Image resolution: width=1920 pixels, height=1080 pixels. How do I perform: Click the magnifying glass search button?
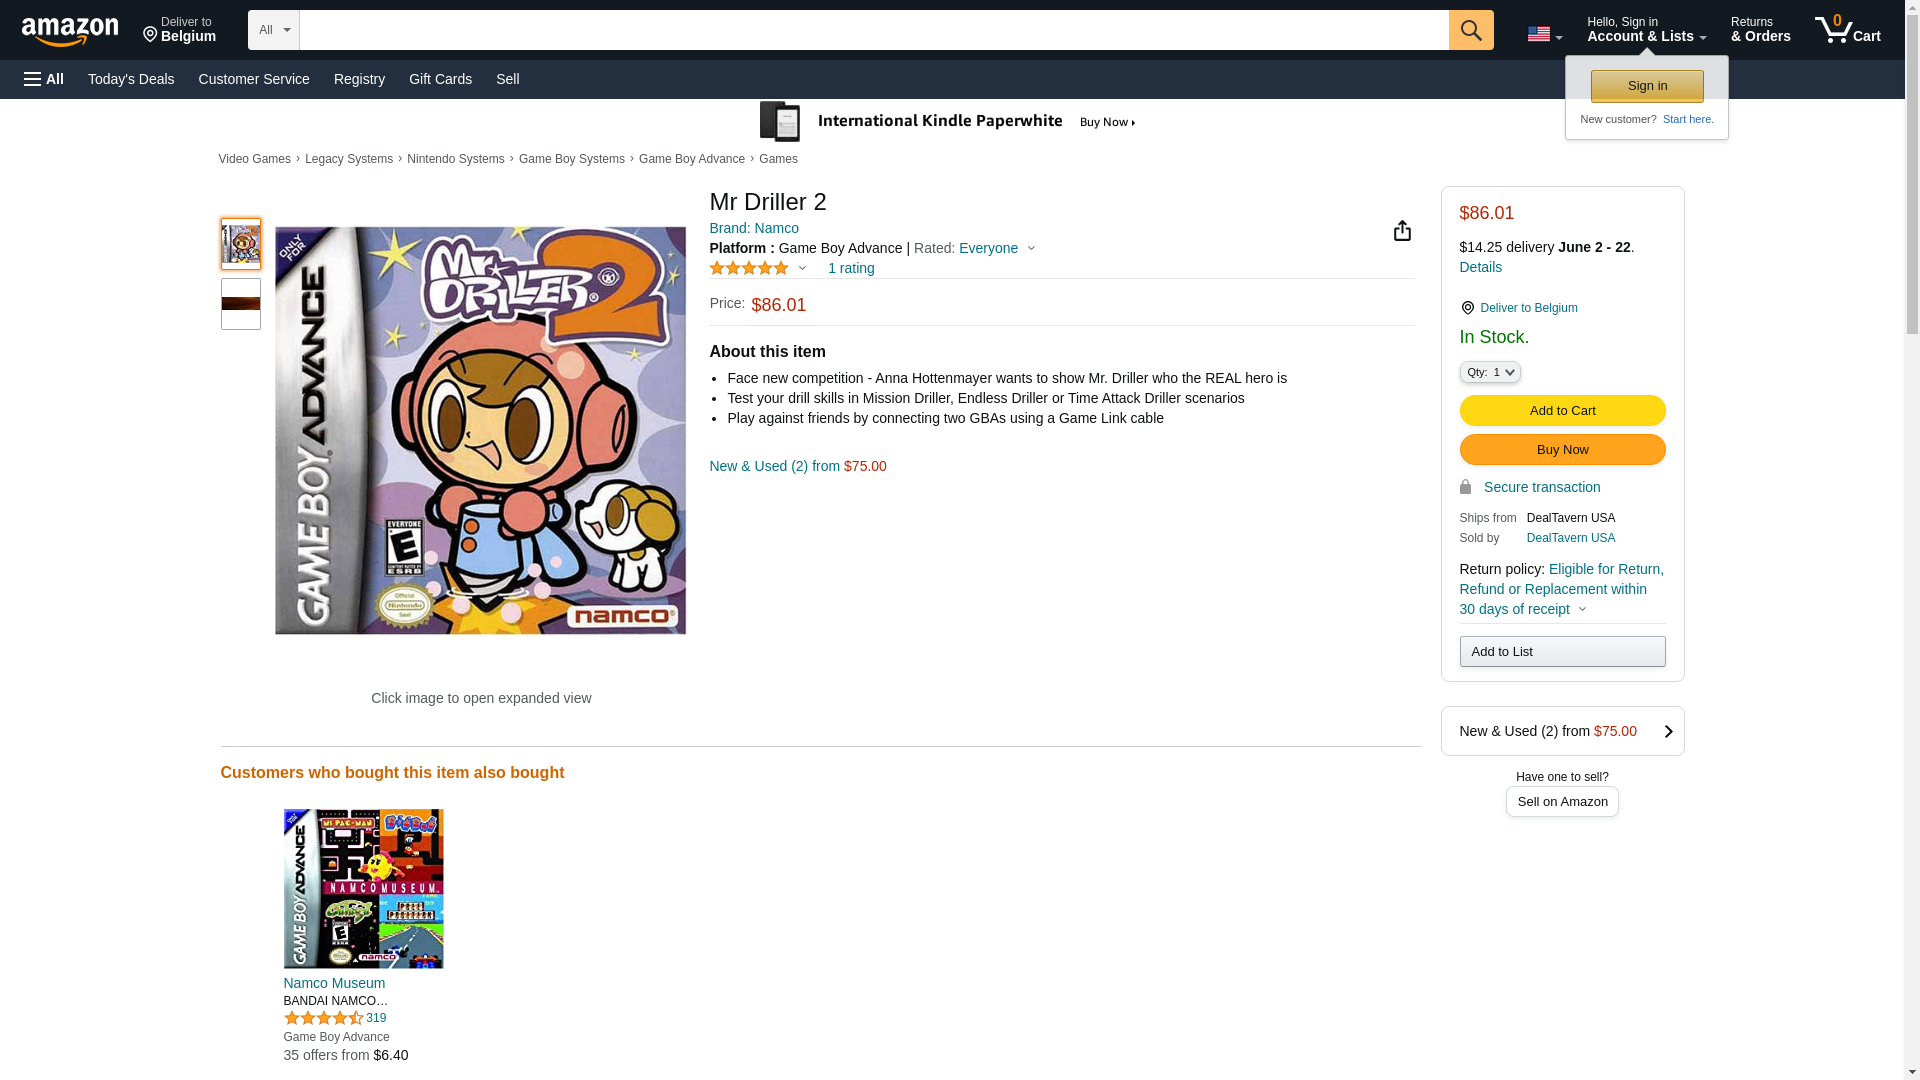coord(1470,30)
